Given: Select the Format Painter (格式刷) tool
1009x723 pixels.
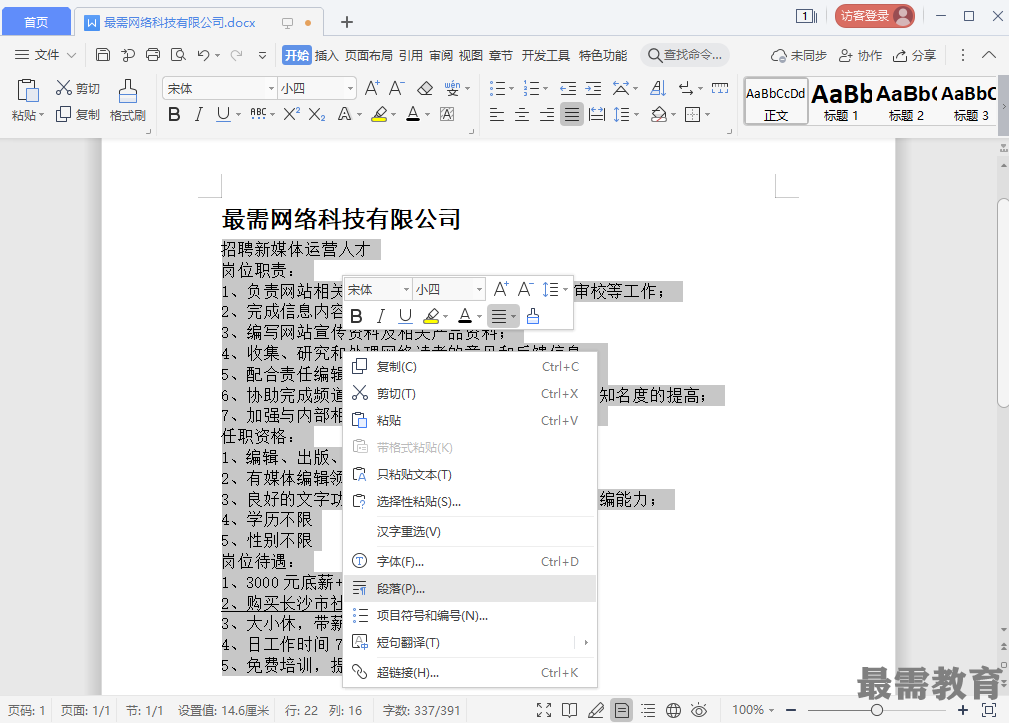Looking at the screenshot, I should point(127,100).
